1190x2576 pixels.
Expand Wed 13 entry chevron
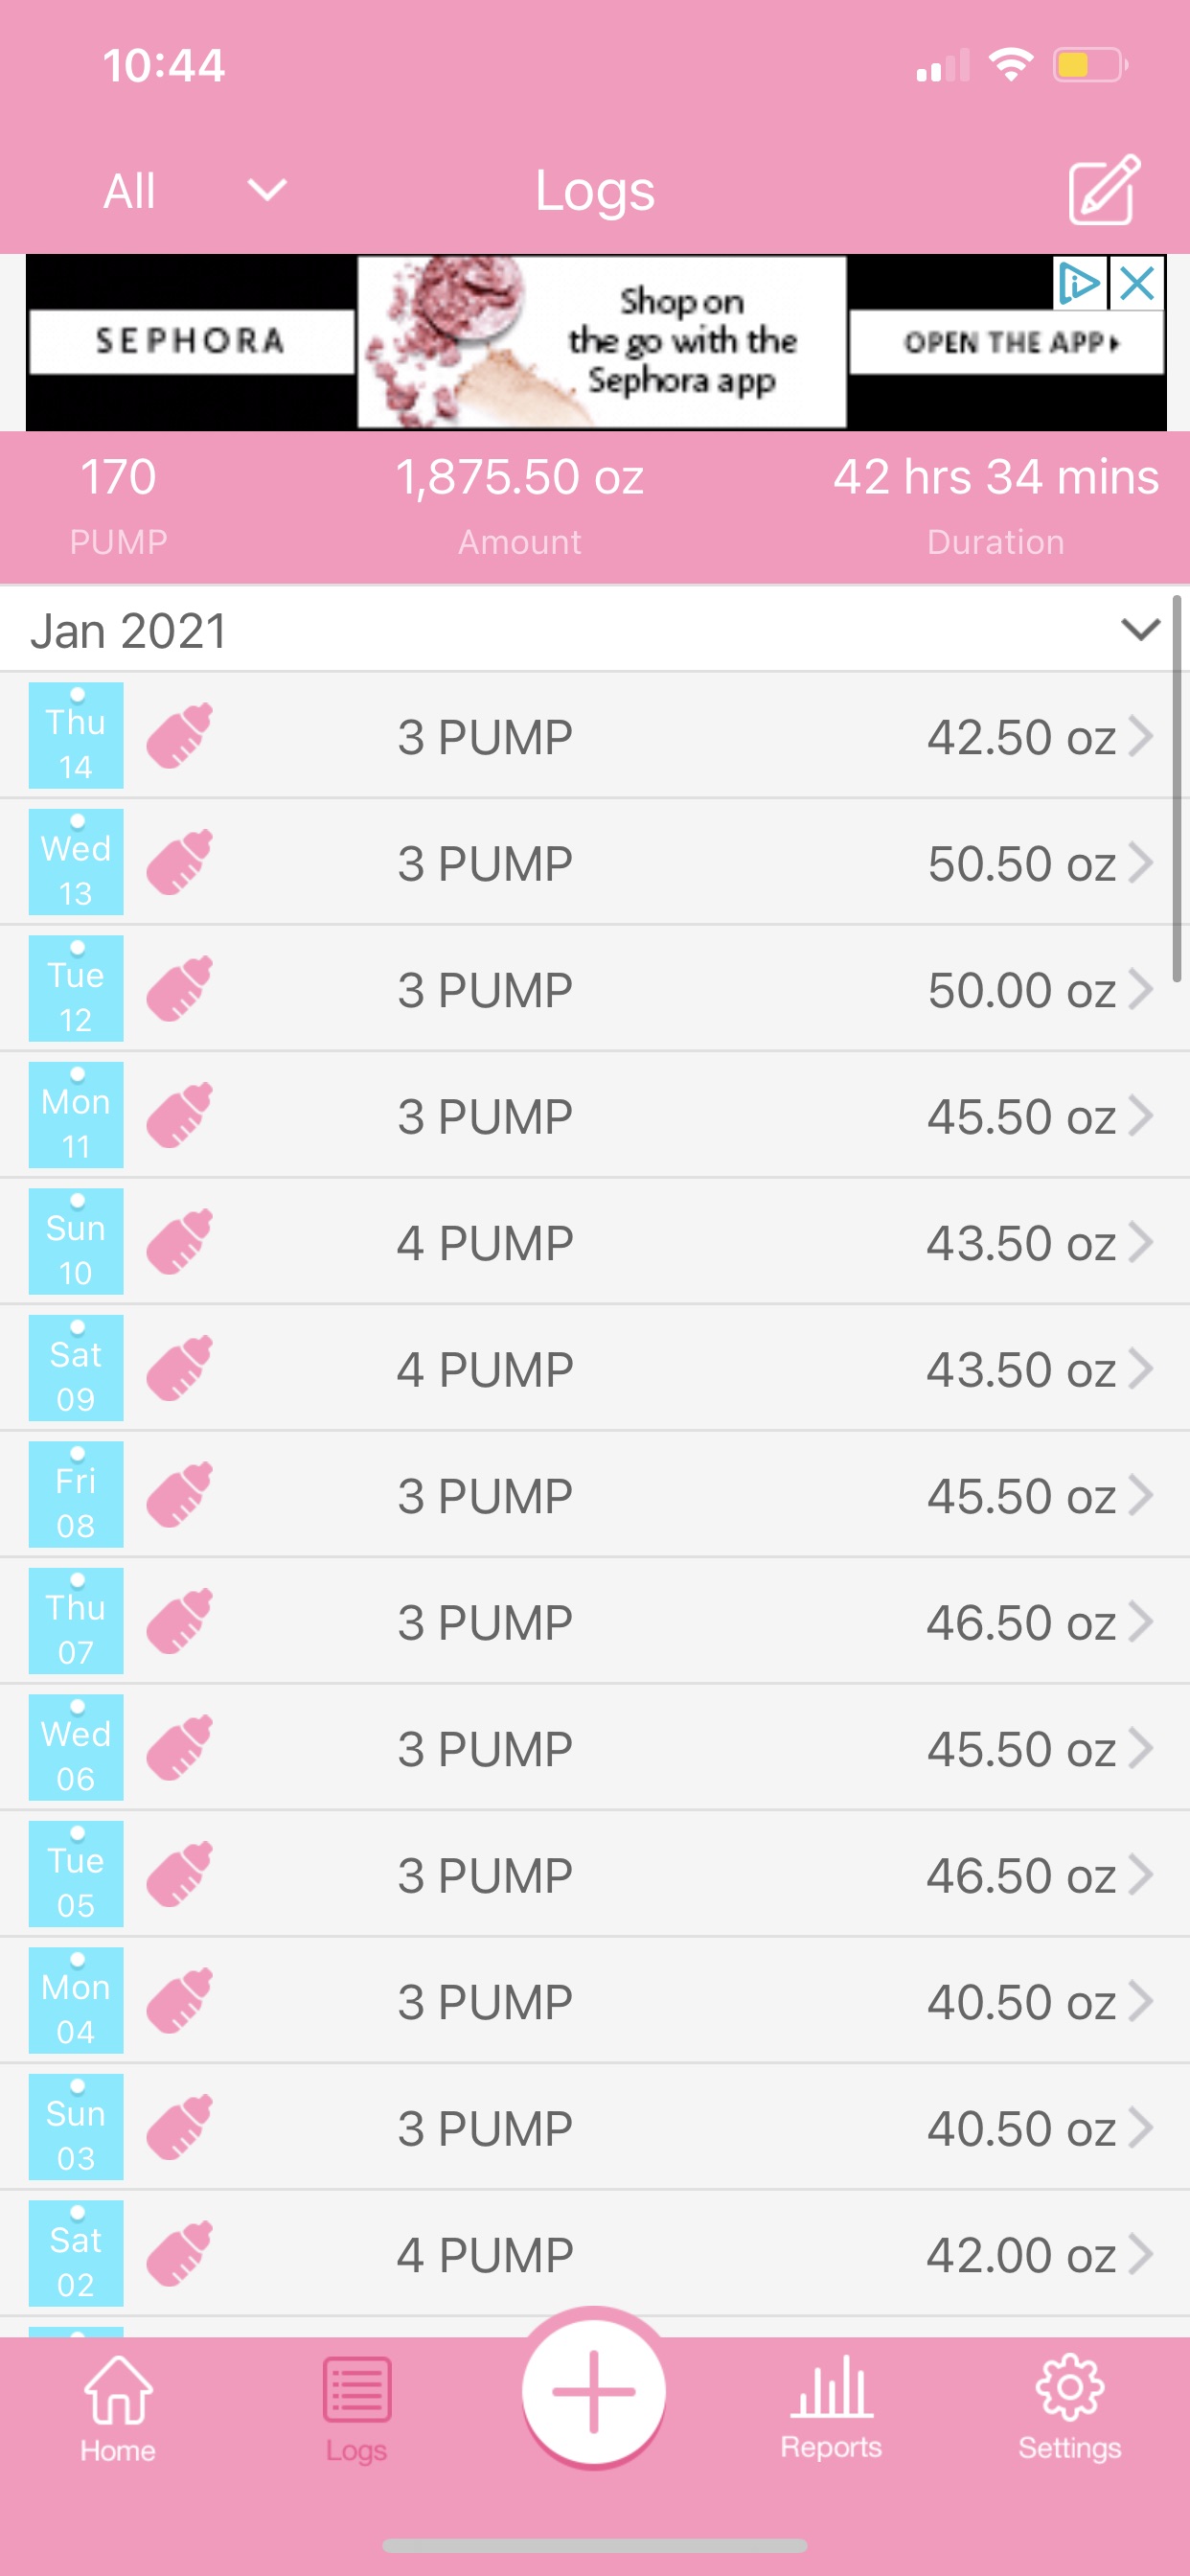click(1141, 863)
